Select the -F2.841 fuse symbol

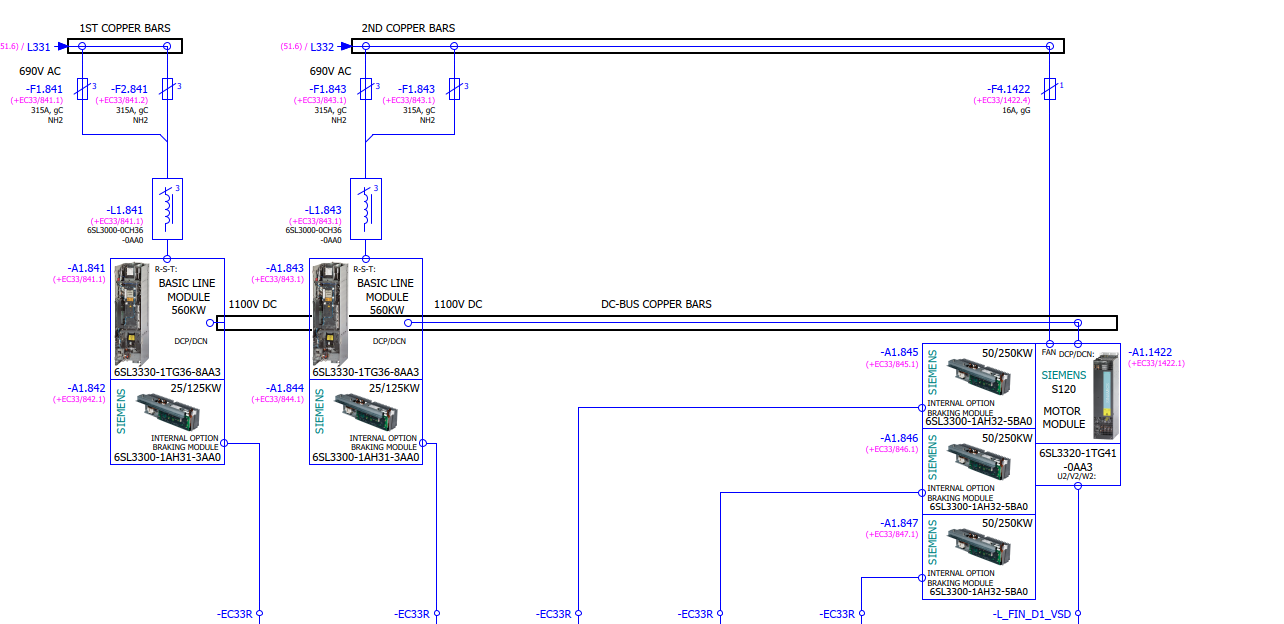167,89
